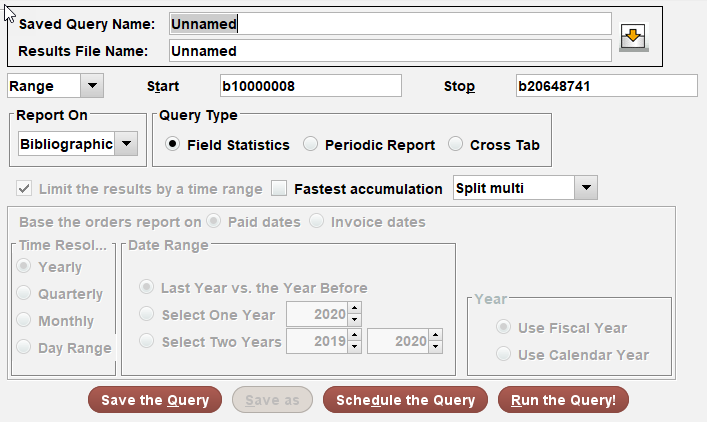Click into the Results File Name field

390,51
